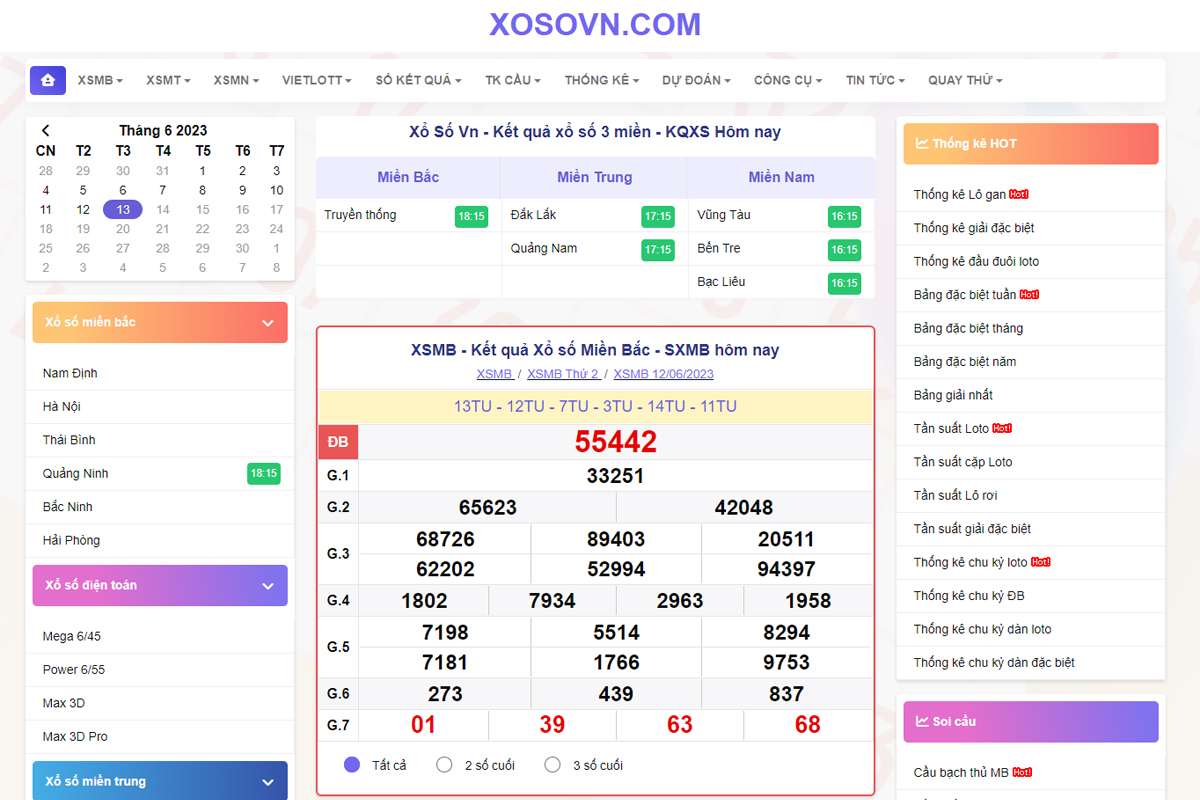Viewport: 1200px width, 800px height.
Task: Click the home icon in the navigation bar
Action: [x=47, y=80]
